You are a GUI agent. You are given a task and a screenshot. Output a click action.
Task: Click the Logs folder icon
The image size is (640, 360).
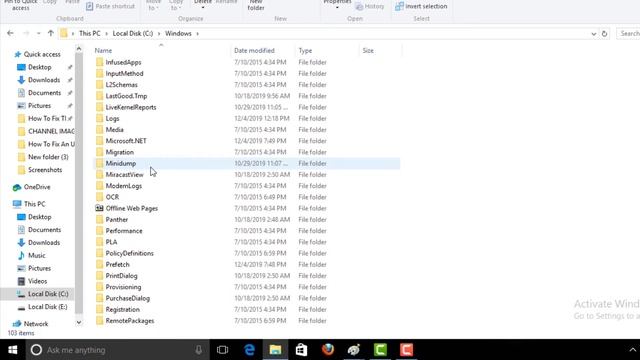tap(99, 118)
